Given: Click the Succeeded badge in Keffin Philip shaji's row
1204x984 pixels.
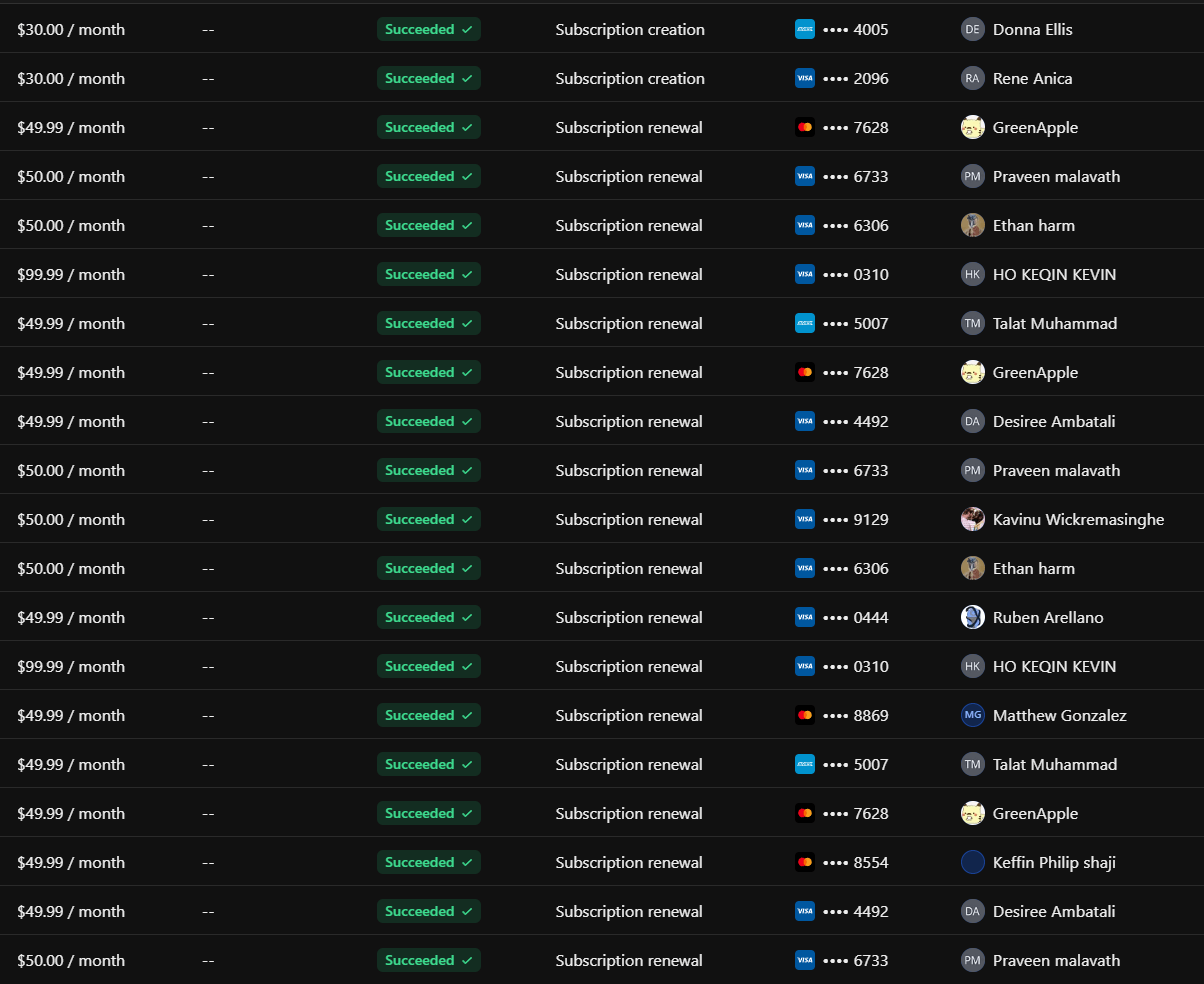Looking at the screenshot, I should pos(429,863).
